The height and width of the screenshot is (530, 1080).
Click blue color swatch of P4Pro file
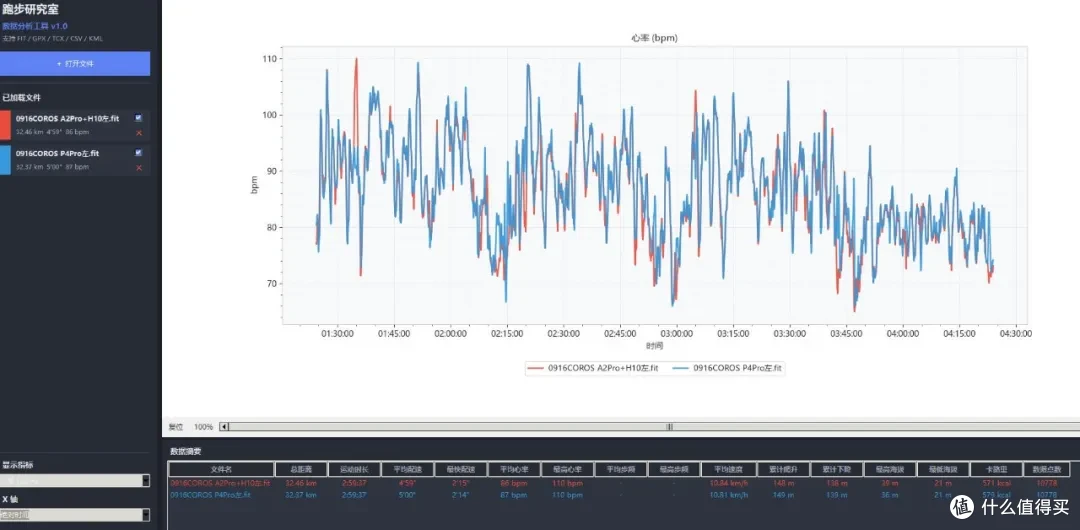5,160
